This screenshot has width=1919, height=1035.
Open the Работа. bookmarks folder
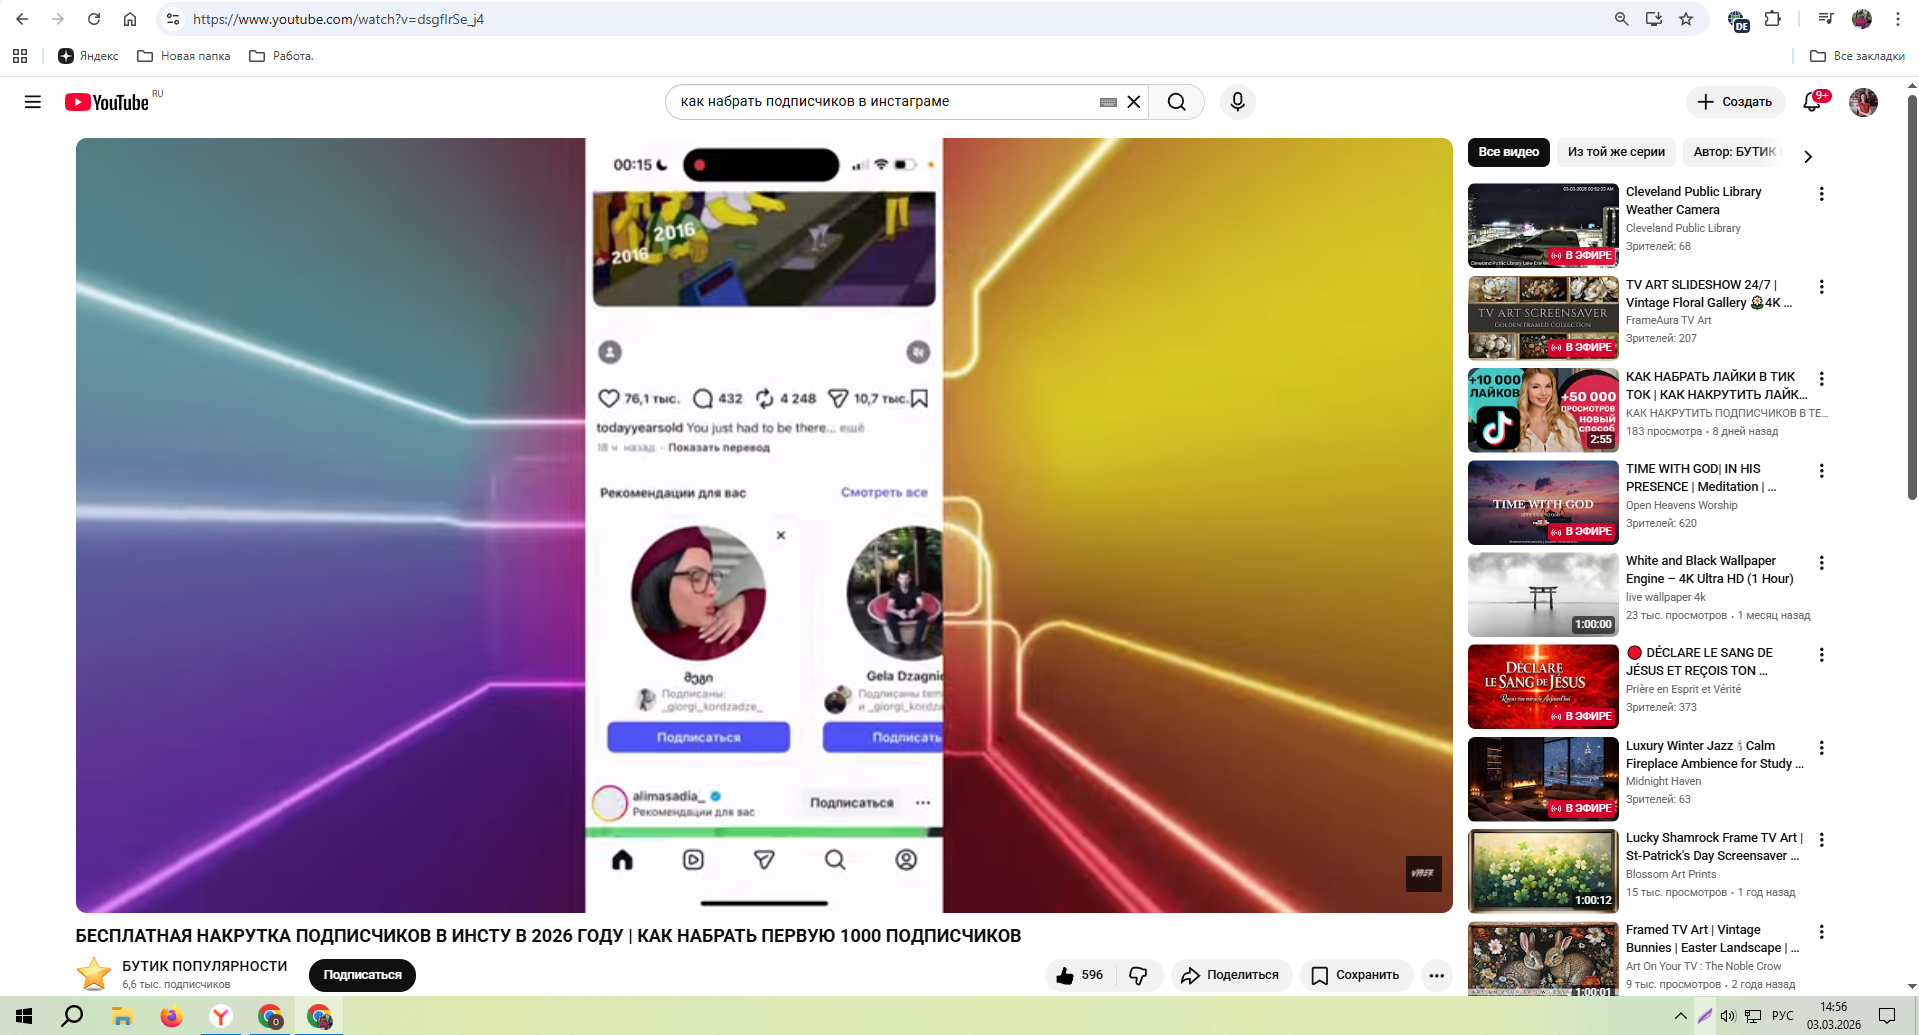tap(281, 56)
